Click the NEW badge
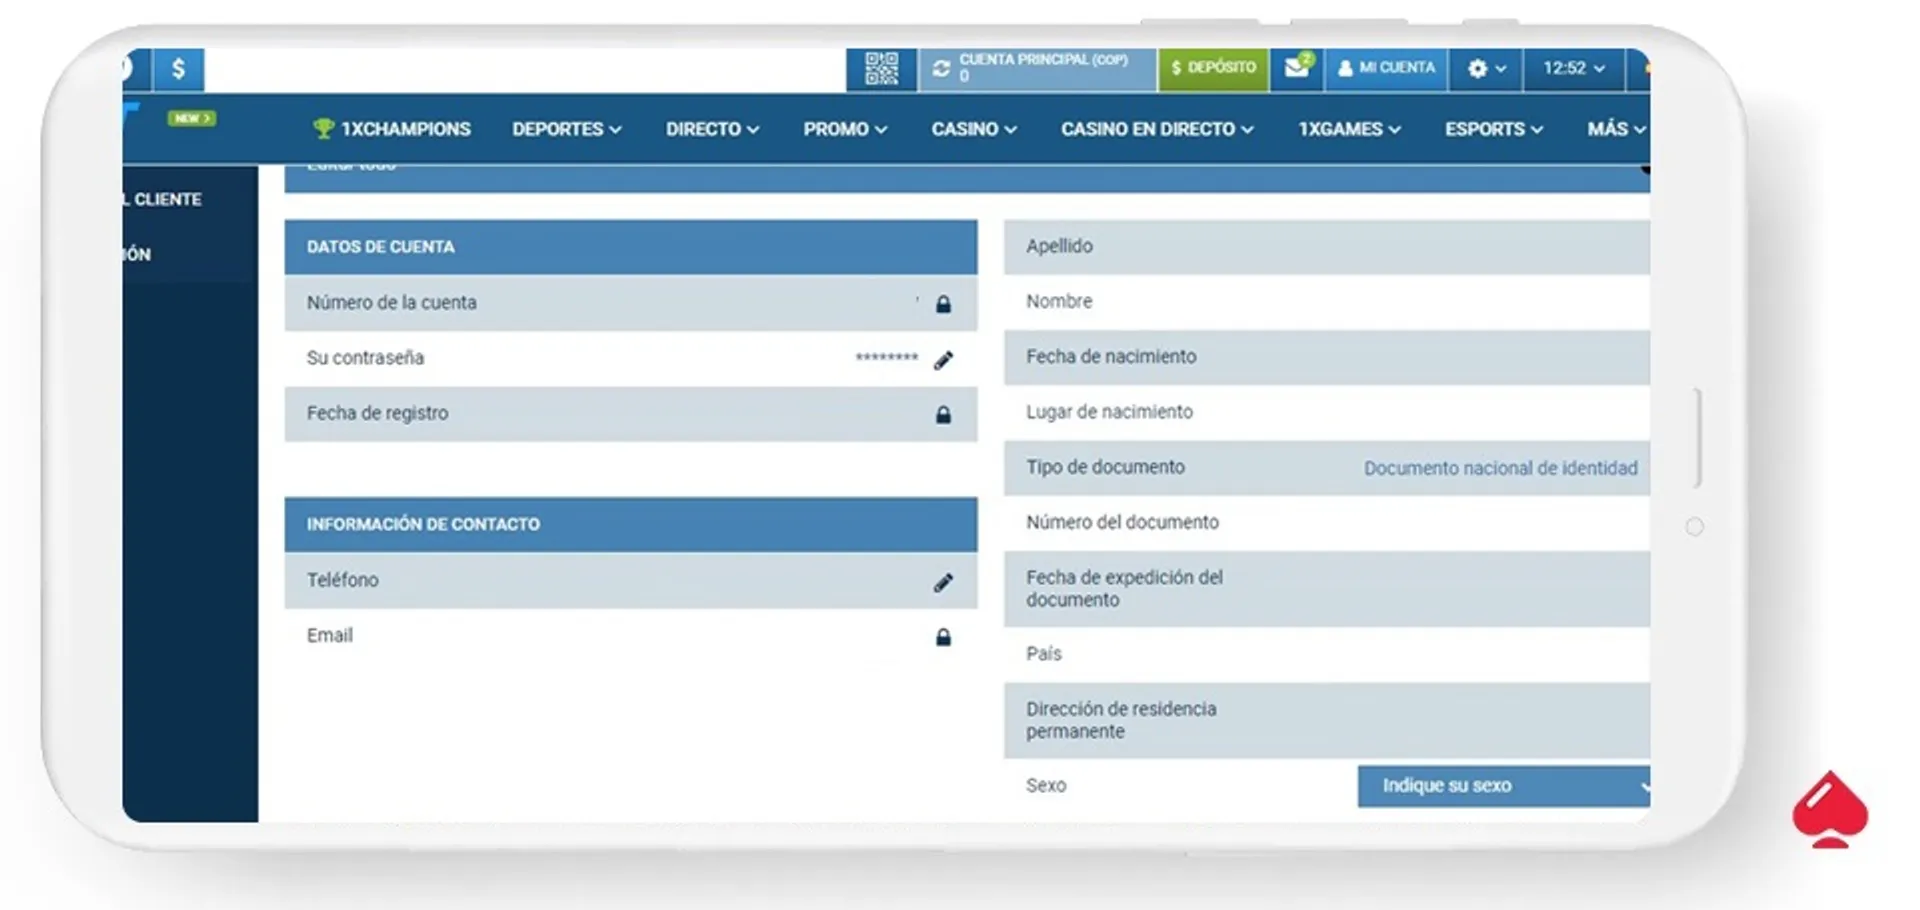1920x910 pixels. click(x=191, y=118)
